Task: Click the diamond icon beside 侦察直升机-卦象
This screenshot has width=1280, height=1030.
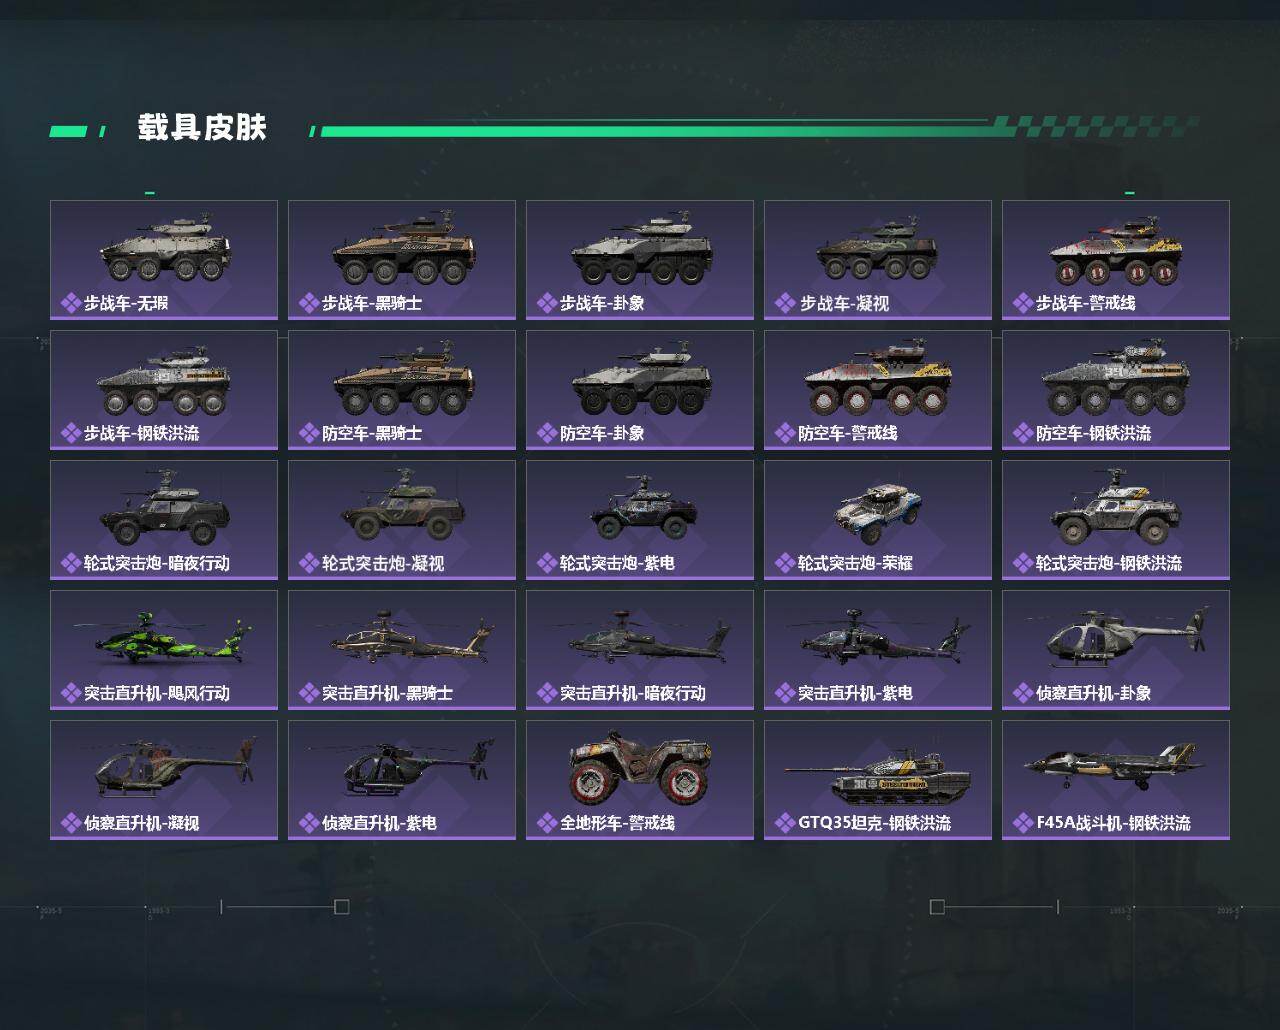Action: click(1022, 693)
